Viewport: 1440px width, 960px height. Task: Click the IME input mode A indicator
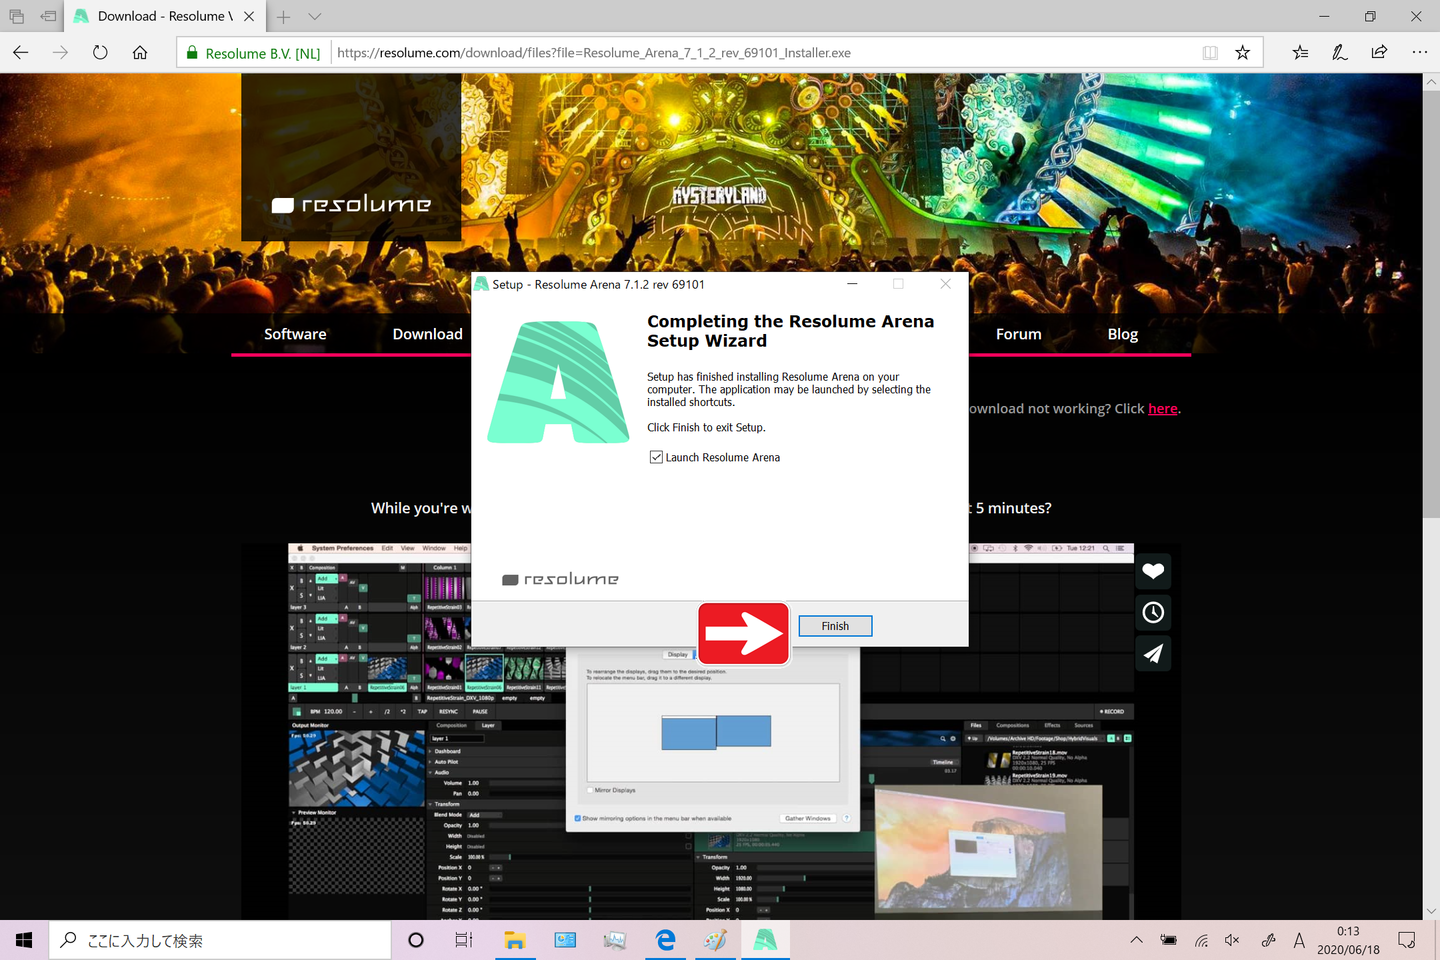click(1299, 940)
